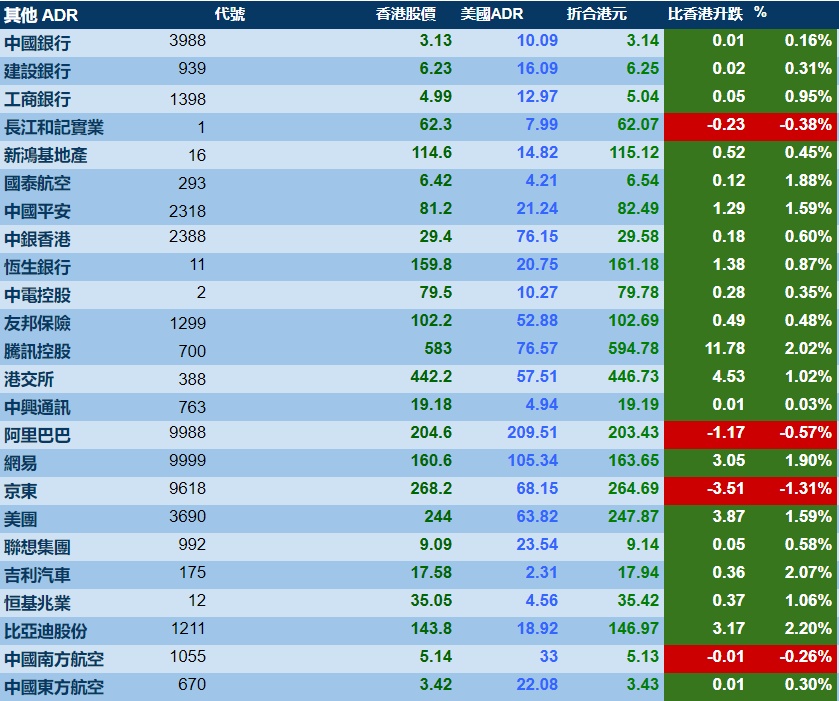
Task: Click the 比香港升跌 column header
Action: coord(705,14)
